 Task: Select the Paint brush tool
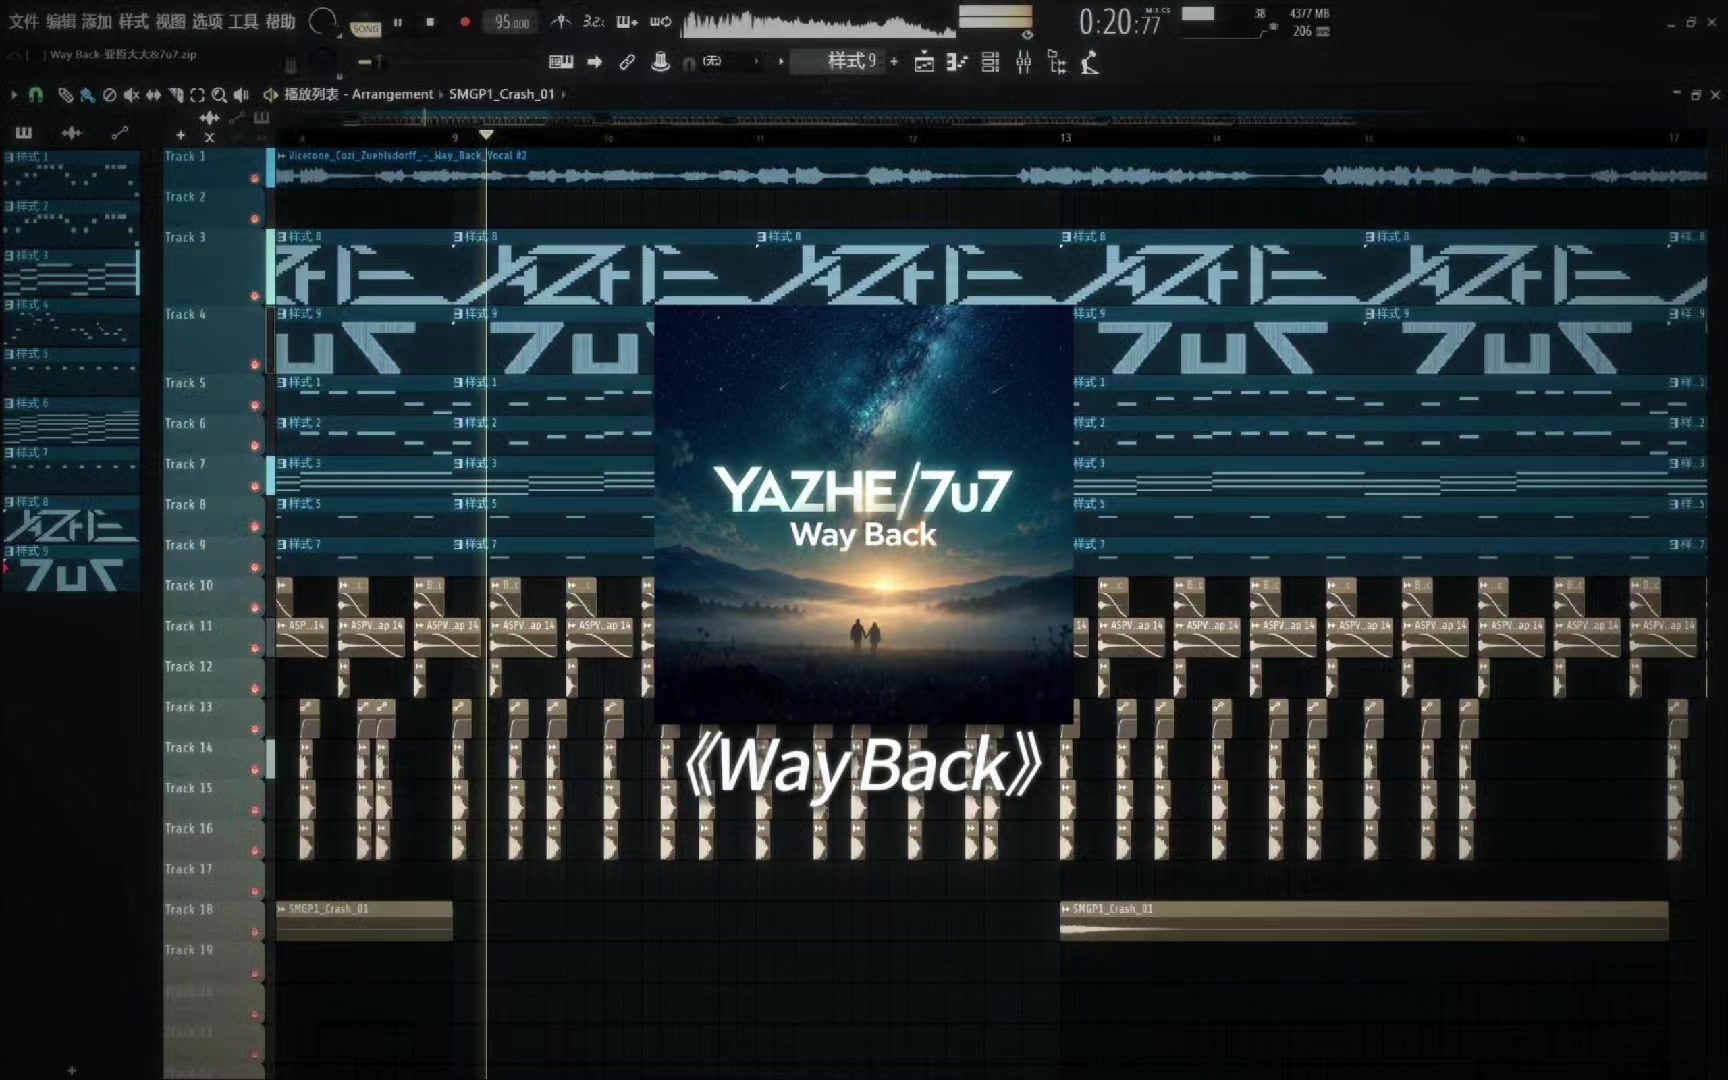click(x=87, y=95)
